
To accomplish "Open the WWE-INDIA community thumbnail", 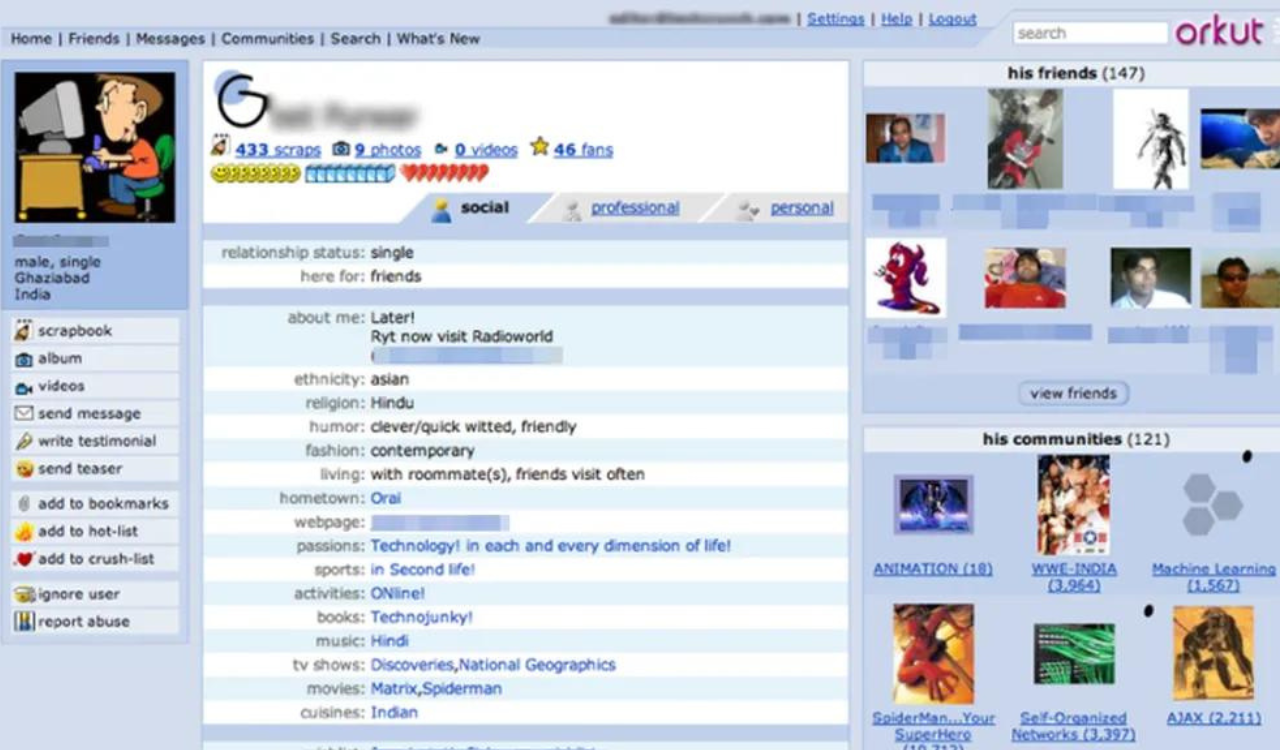I will point(1073,505).
